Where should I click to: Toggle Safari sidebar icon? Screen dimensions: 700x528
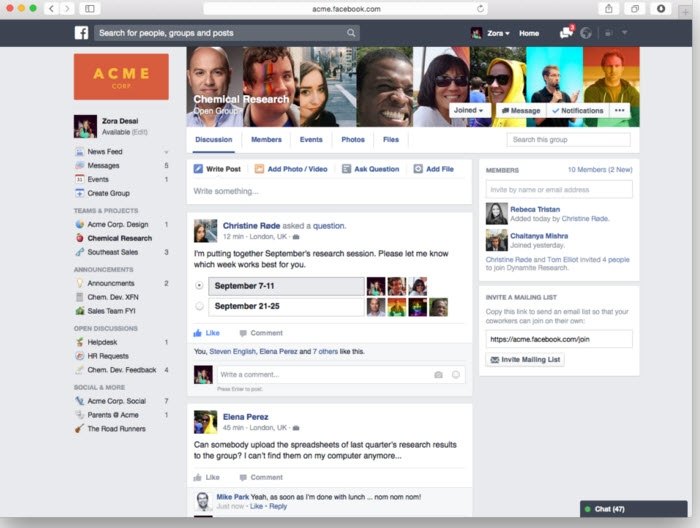(90, 8)
